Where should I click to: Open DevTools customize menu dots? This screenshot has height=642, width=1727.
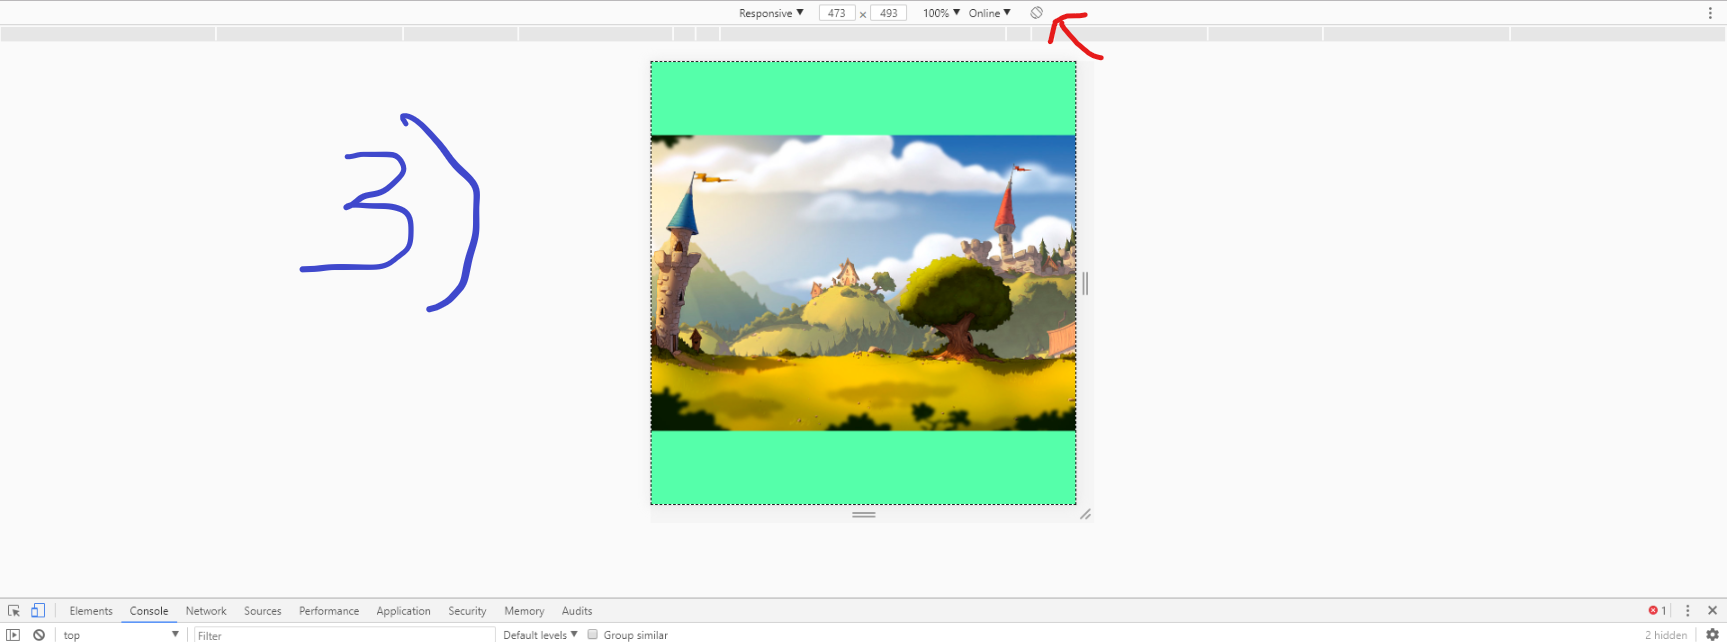coord(1688,610)
